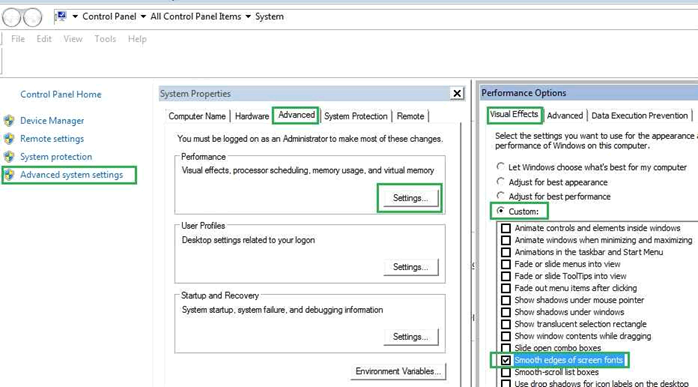This screenshot has width=698, height=387.
Task: Expand the dropdown arrow before System breadcrumb
Action: pos(248,16)
